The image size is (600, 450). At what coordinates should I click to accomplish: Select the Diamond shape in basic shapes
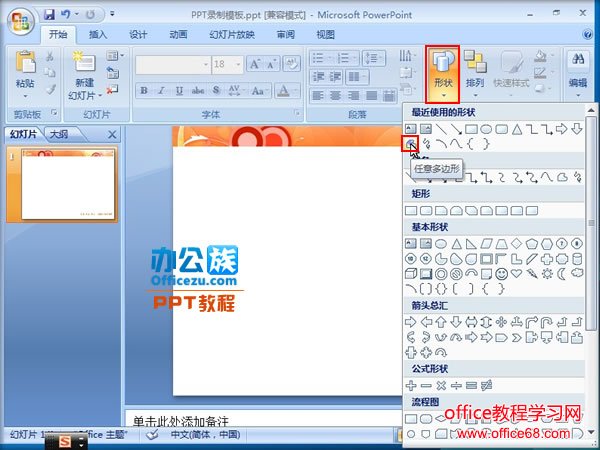tap(516, 243)
